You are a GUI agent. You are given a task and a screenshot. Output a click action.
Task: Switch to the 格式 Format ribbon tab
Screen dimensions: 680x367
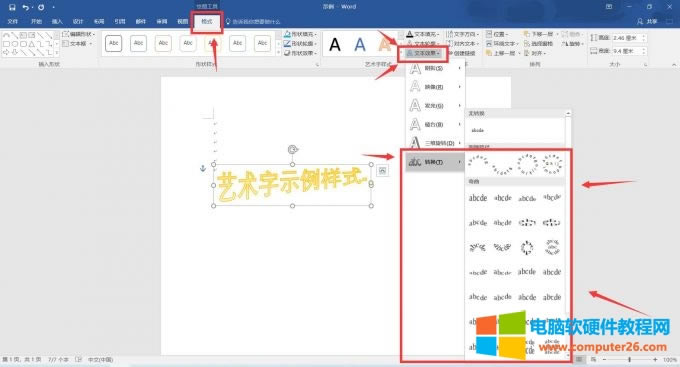(x=207, y=21)
